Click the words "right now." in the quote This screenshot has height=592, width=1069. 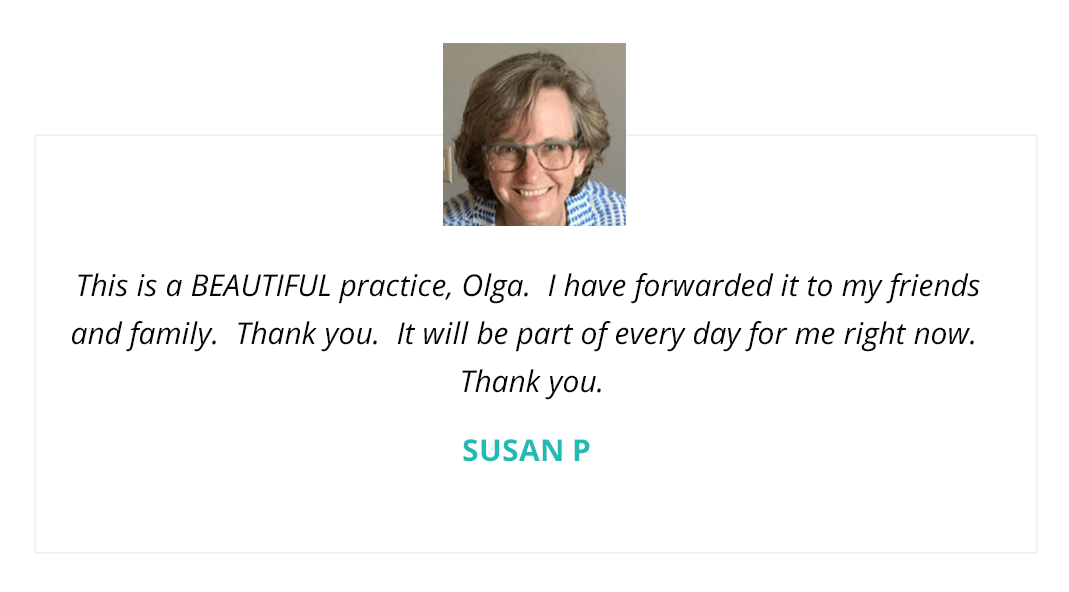tap(909, 335)
